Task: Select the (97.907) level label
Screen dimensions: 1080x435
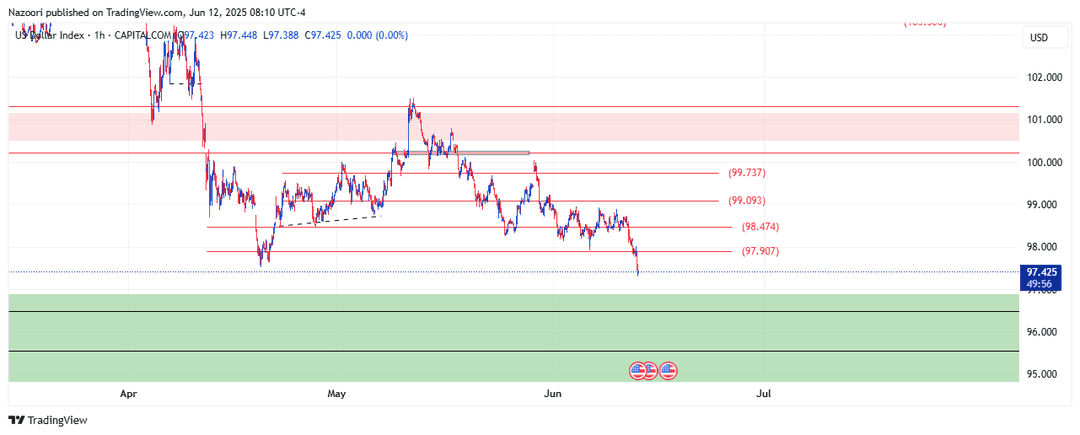Action: 760,252
